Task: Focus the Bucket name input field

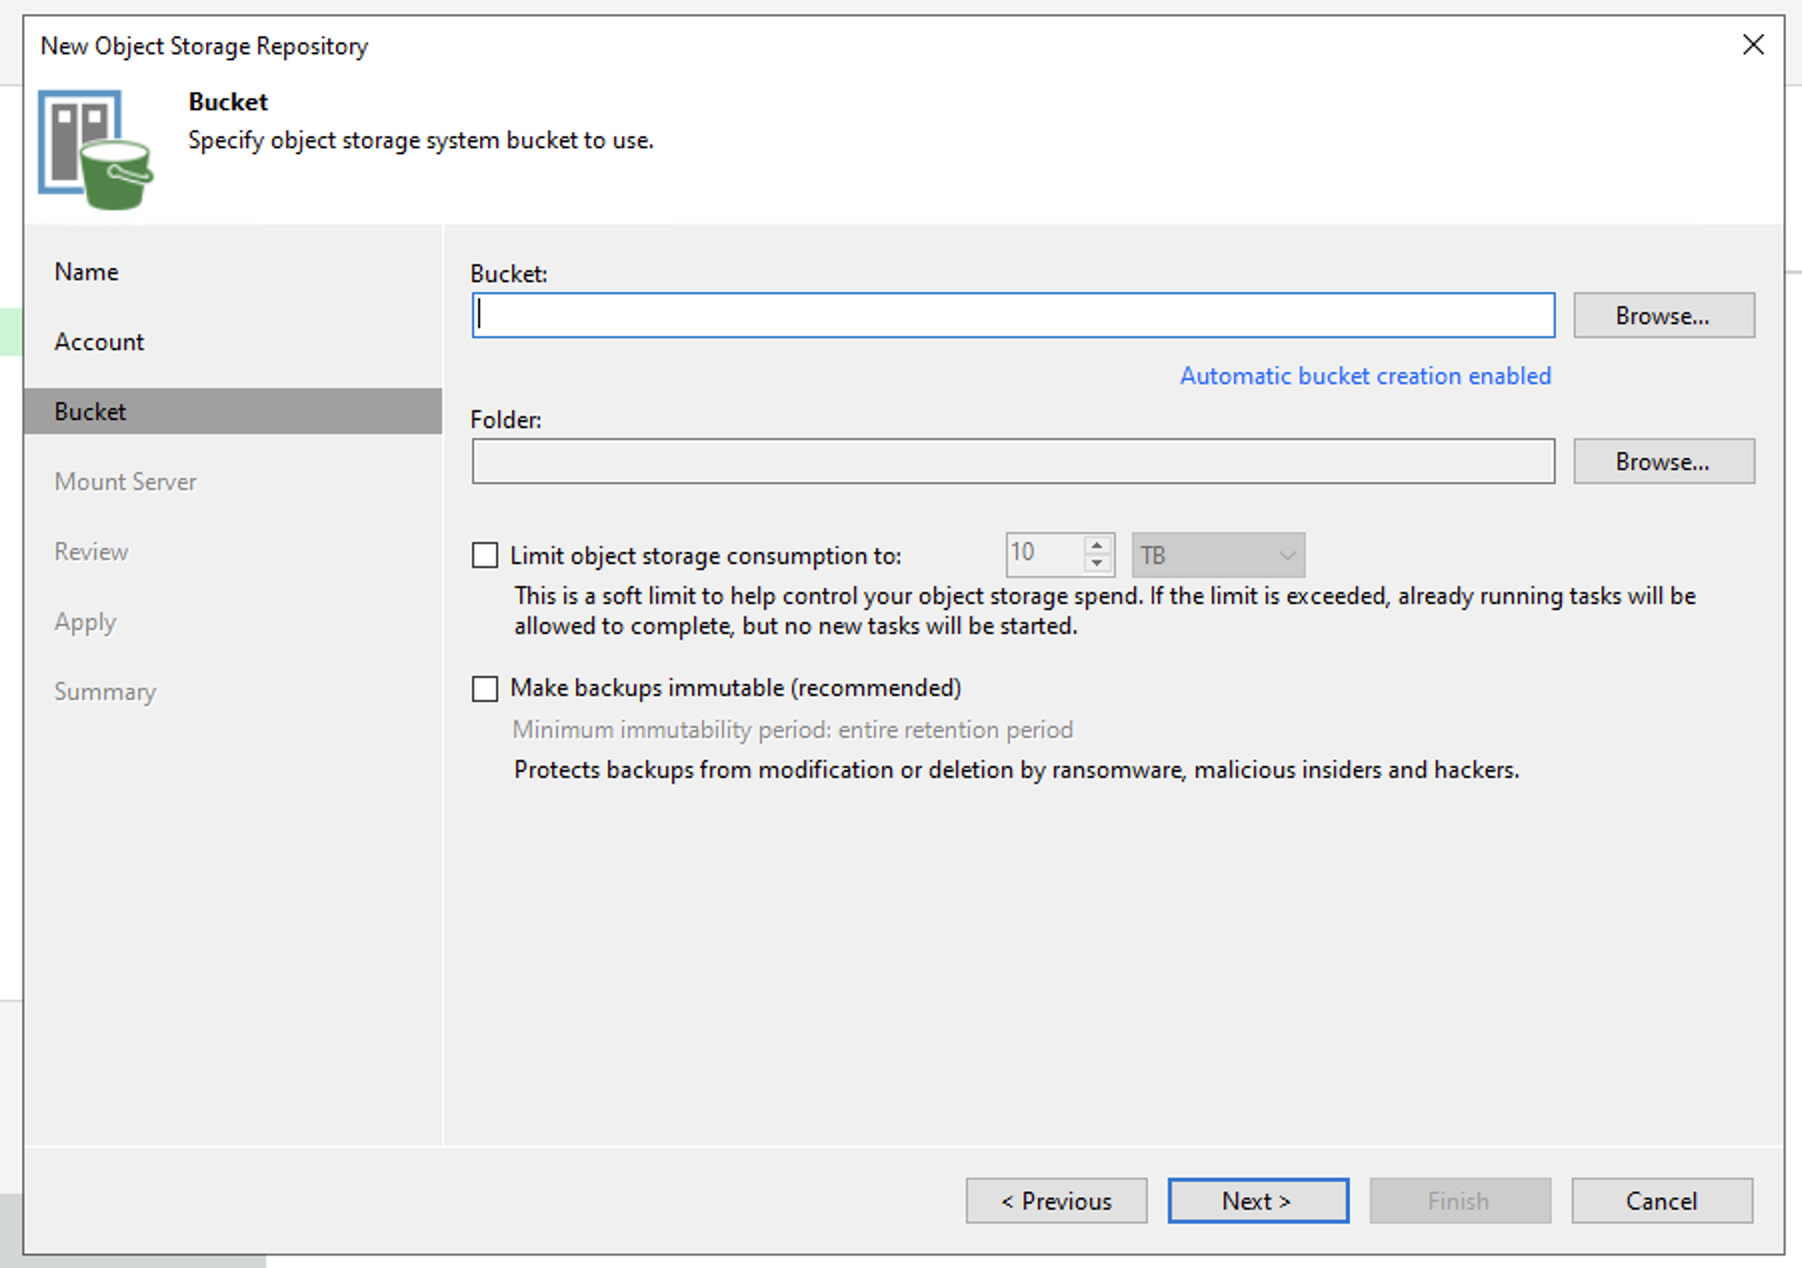Action: pos(1013,315)
